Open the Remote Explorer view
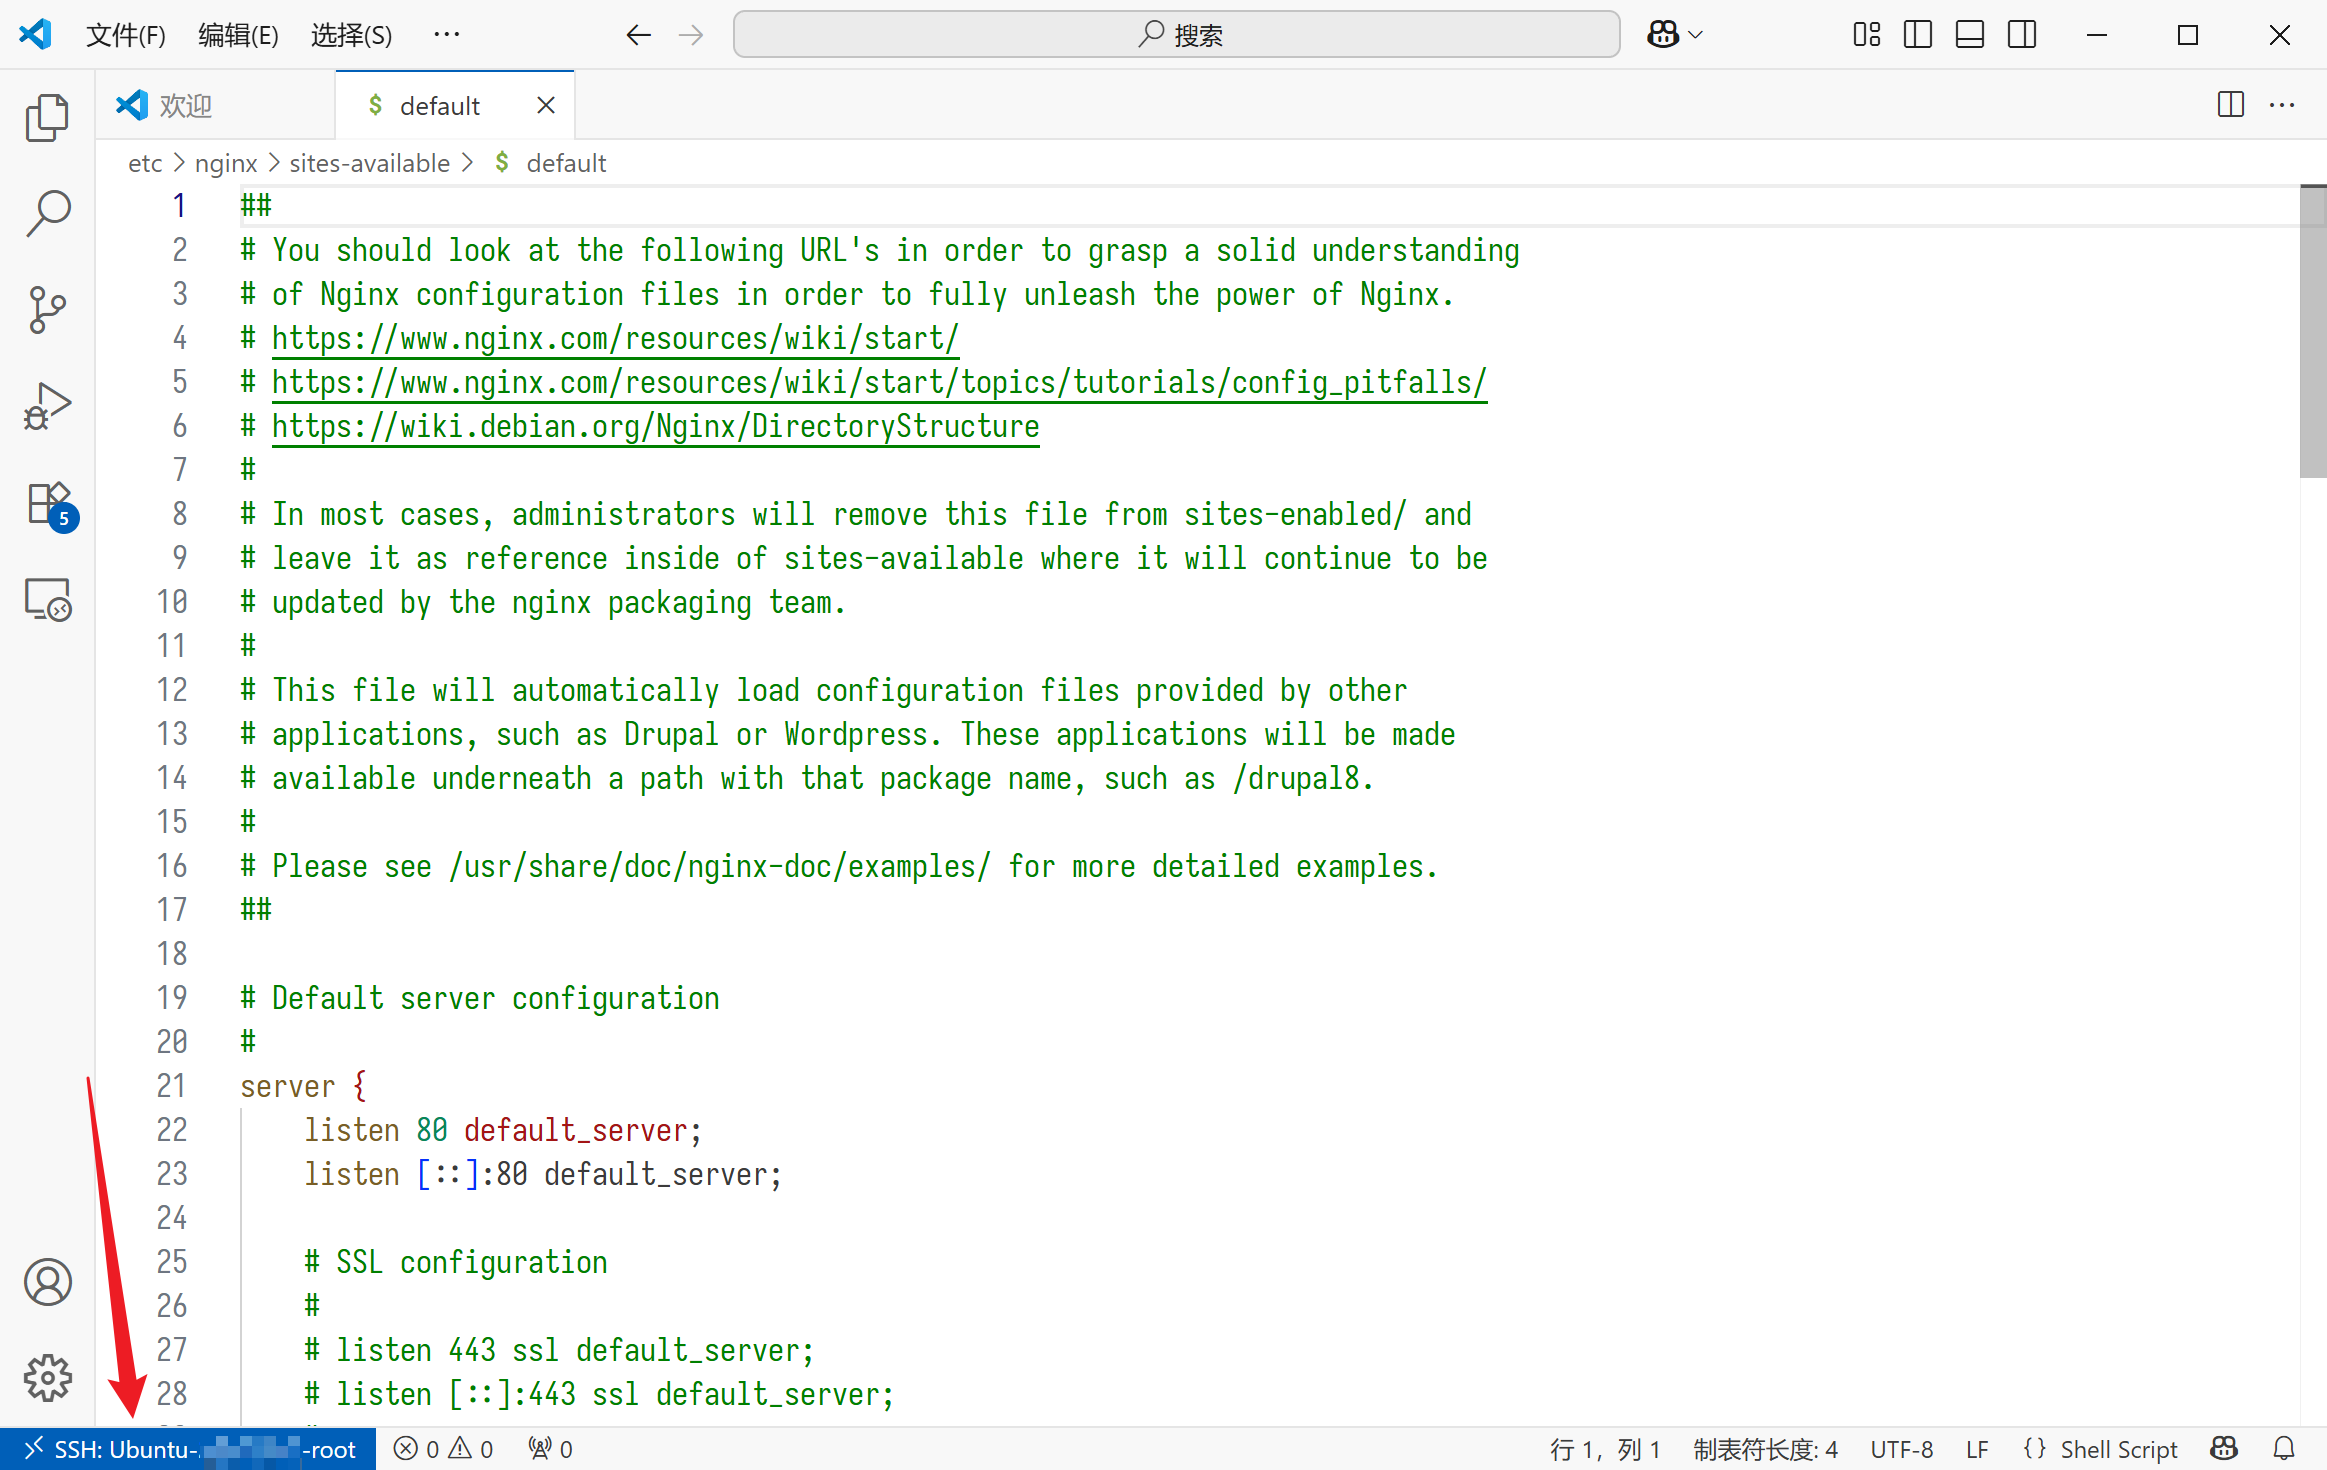 coord(47,600)
